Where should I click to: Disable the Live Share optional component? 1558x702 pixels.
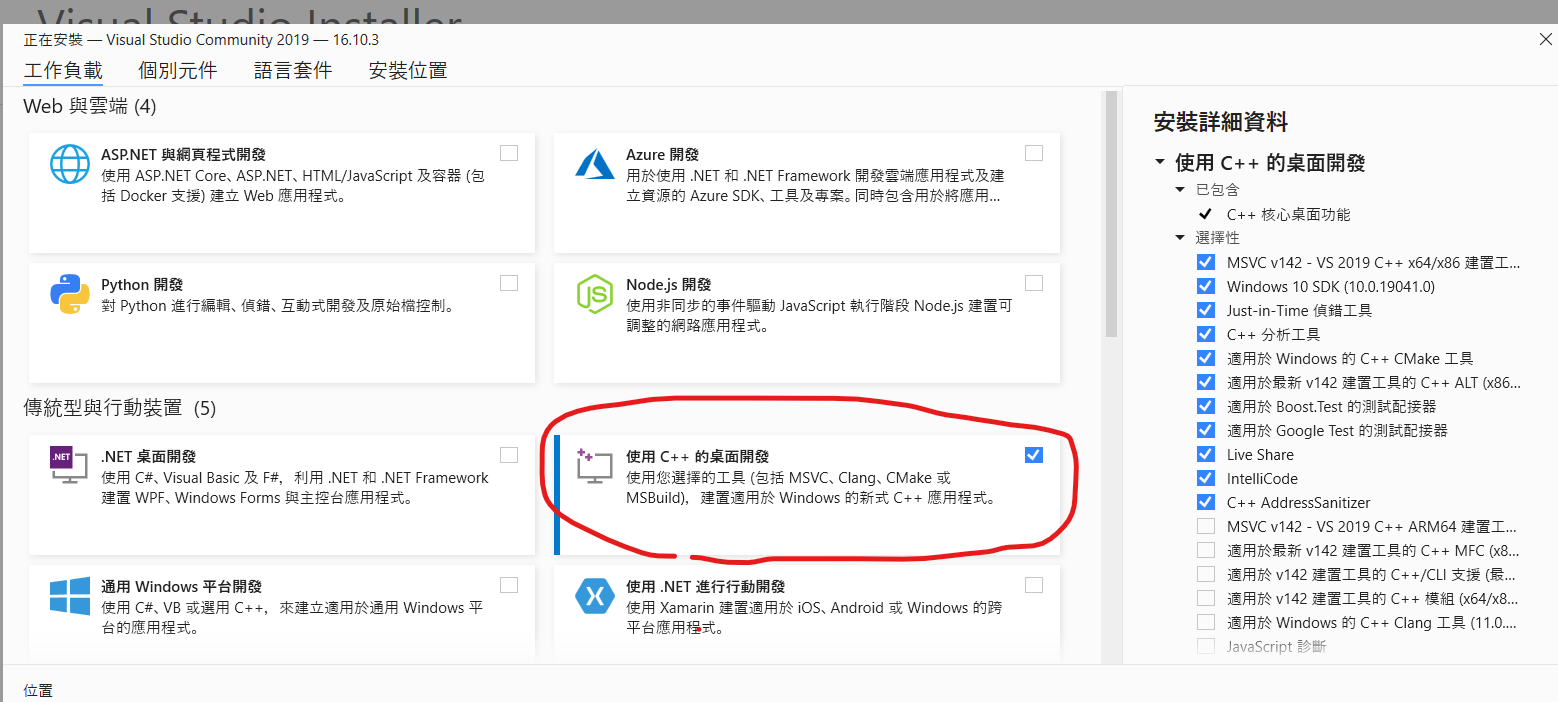[x=1206, y=455]
